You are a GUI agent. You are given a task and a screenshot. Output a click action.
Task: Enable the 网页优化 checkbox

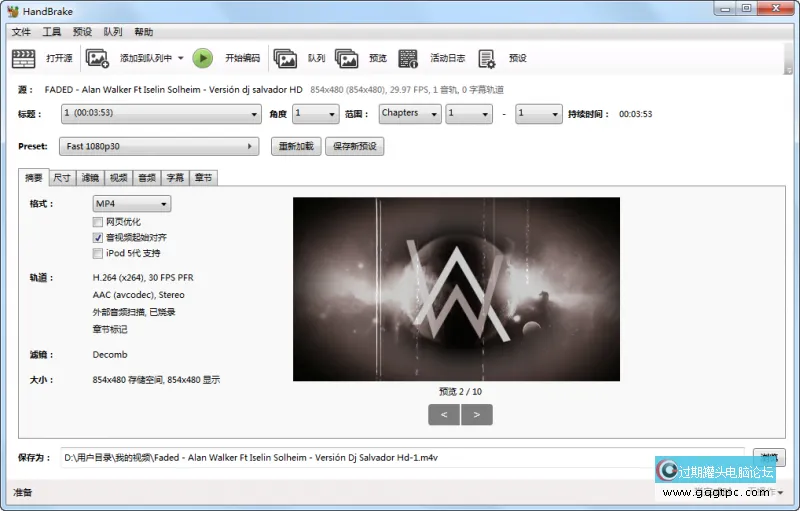tap(97, 222)
